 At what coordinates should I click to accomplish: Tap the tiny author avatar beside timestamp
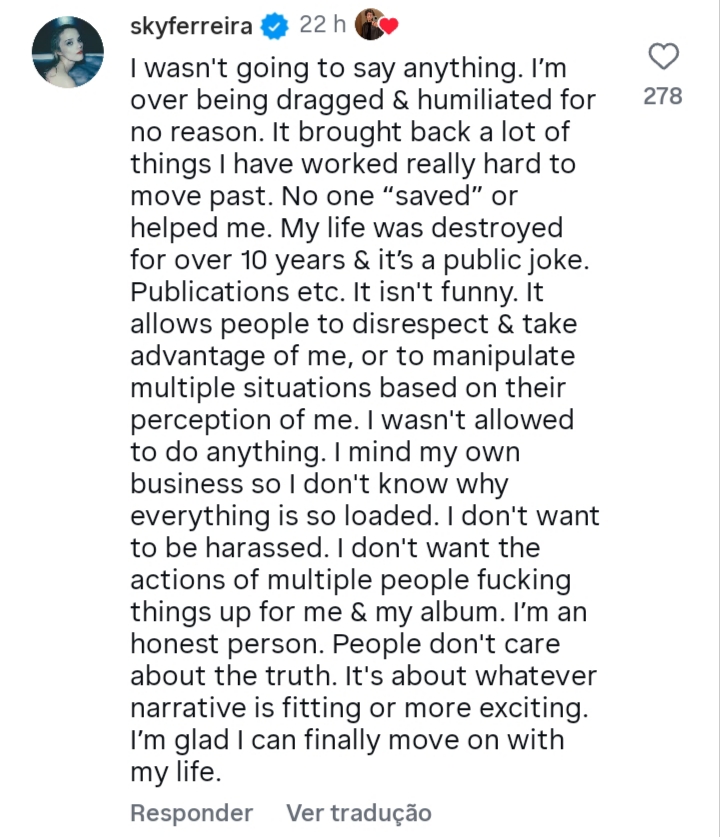[x=369, y=27]
